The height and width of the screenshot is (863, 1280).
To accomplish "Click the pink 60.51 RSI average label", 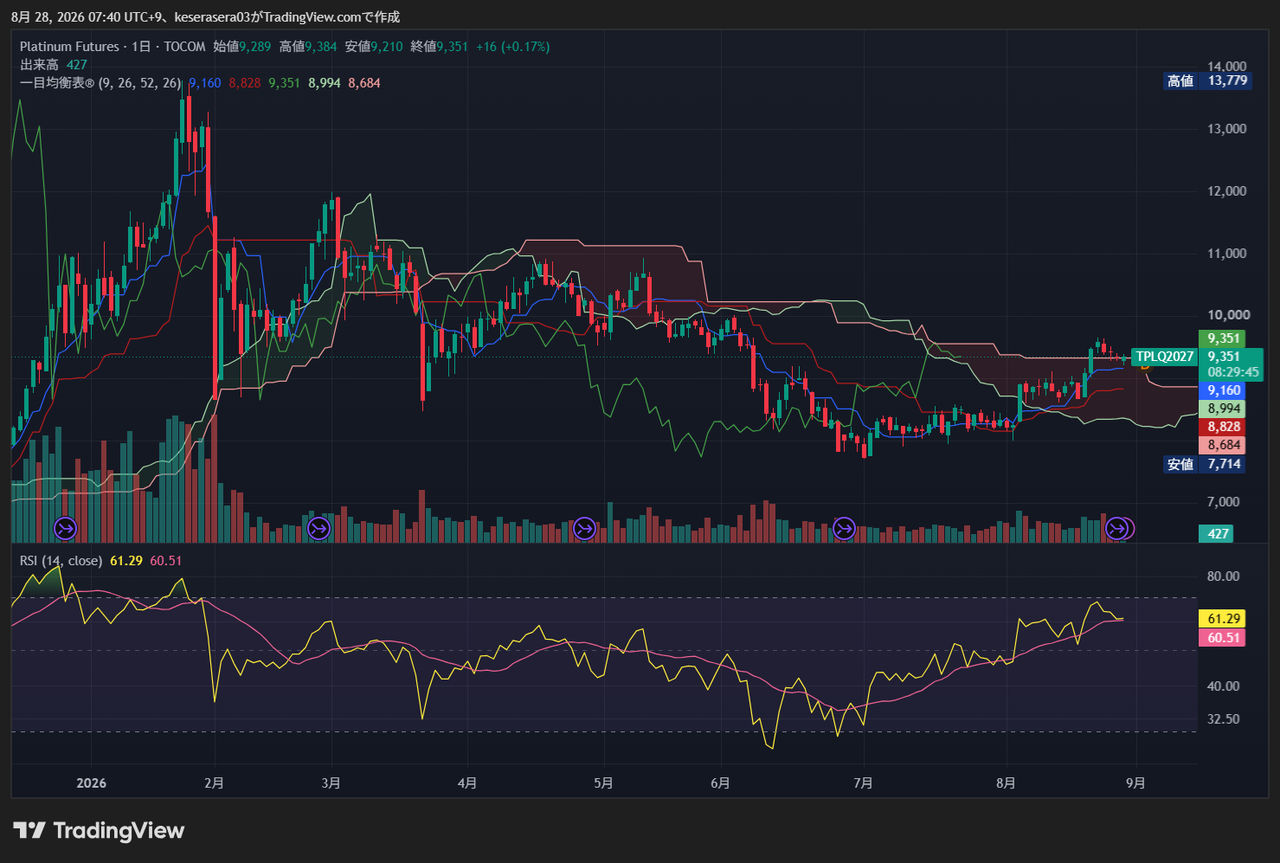I will [1224, 638].
